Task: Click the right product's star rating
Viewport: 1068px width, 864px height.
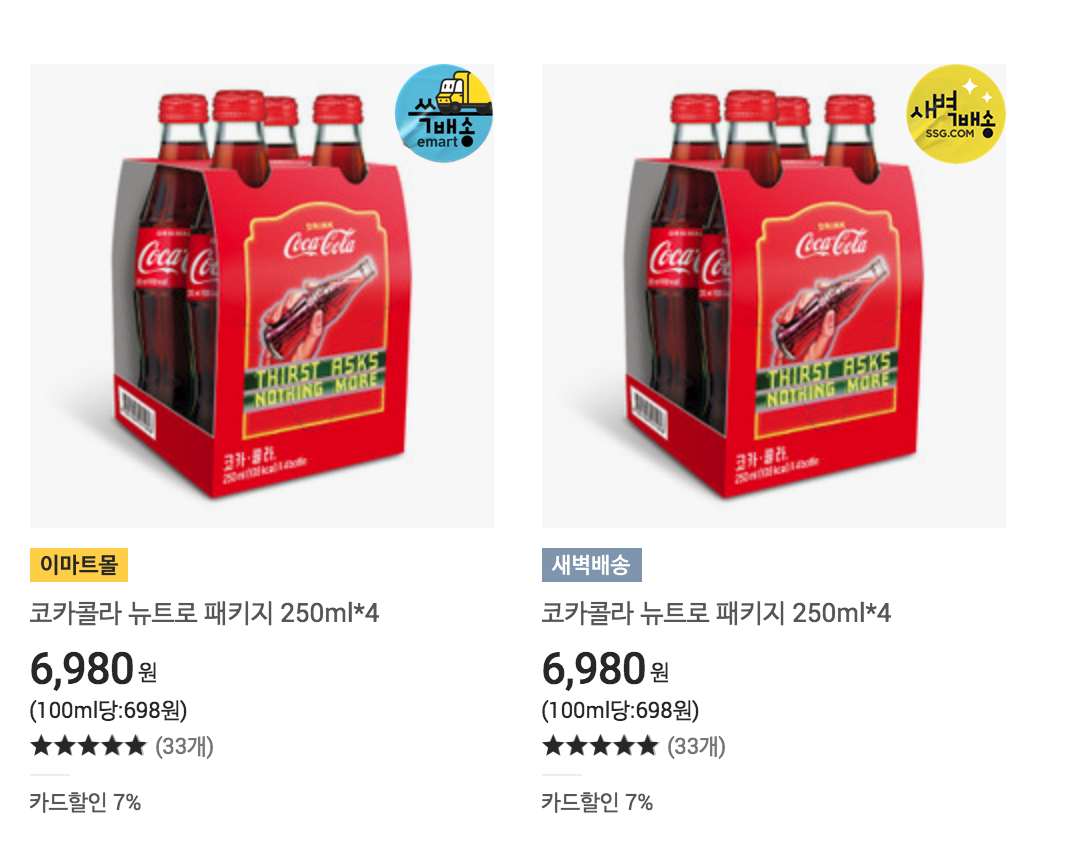Action: (x=601, y=745)
